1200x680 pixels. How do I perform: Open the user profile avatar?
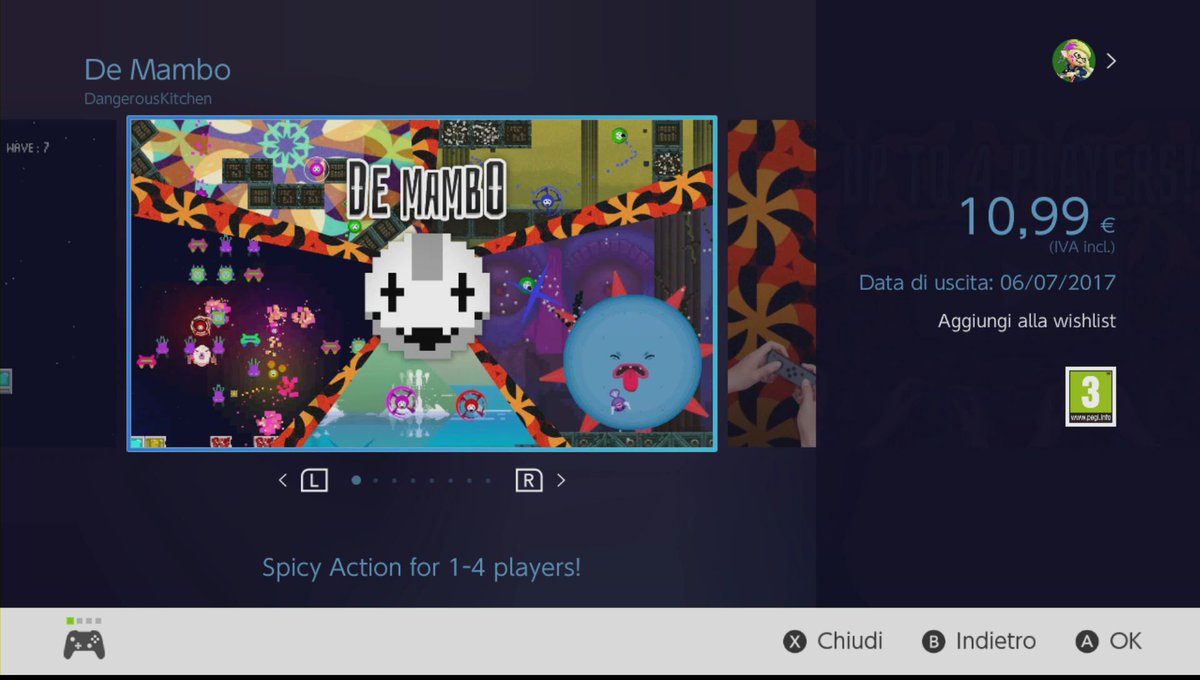click(1073, 61)
